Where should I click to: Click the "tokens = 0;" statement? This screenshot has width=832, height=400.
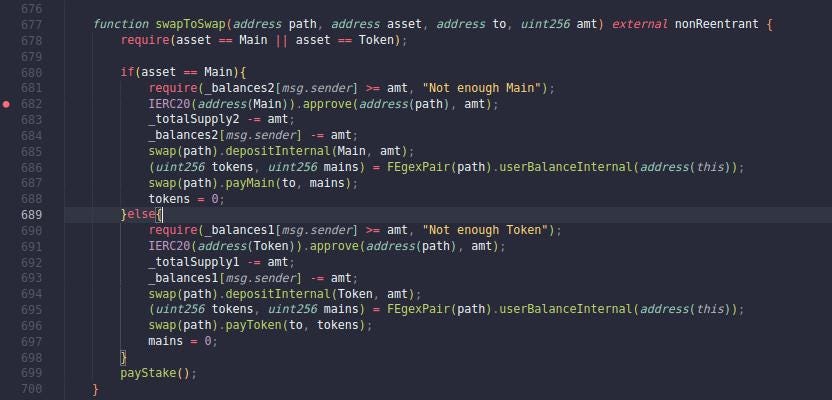pyautogui.click(x=187, y=199)
